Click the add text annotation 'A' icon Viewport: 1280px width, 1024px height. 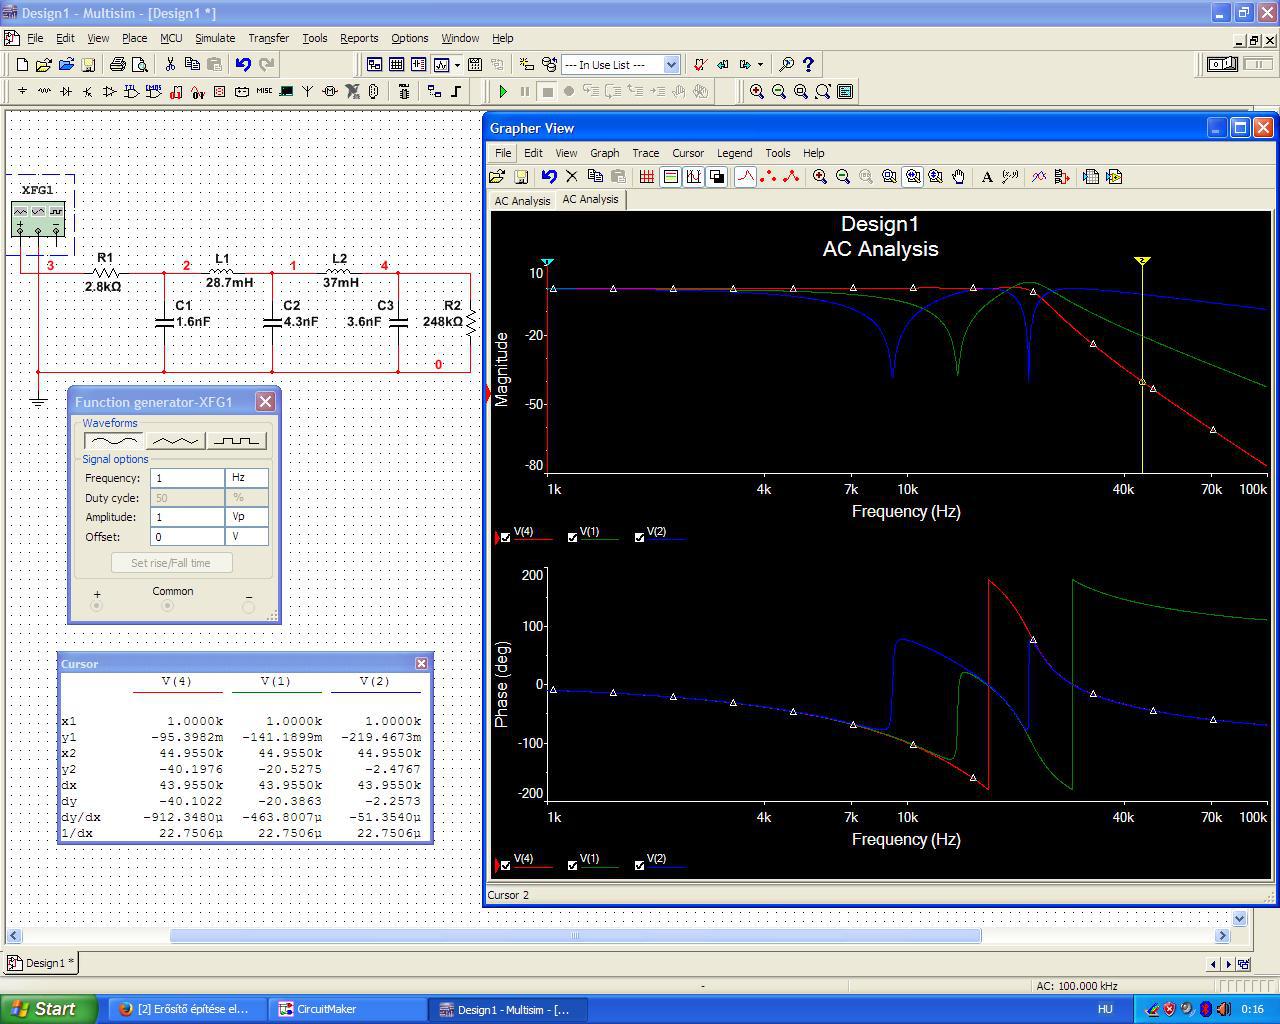[986, 177]
